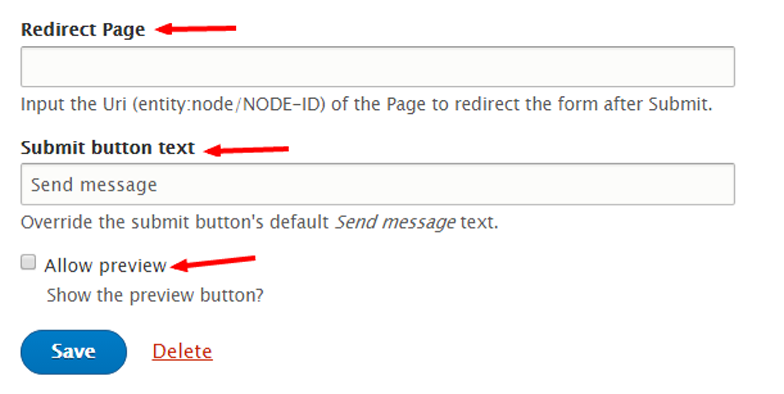
Task: Enable the Allow preview checkbox
Action: point(28,262)
